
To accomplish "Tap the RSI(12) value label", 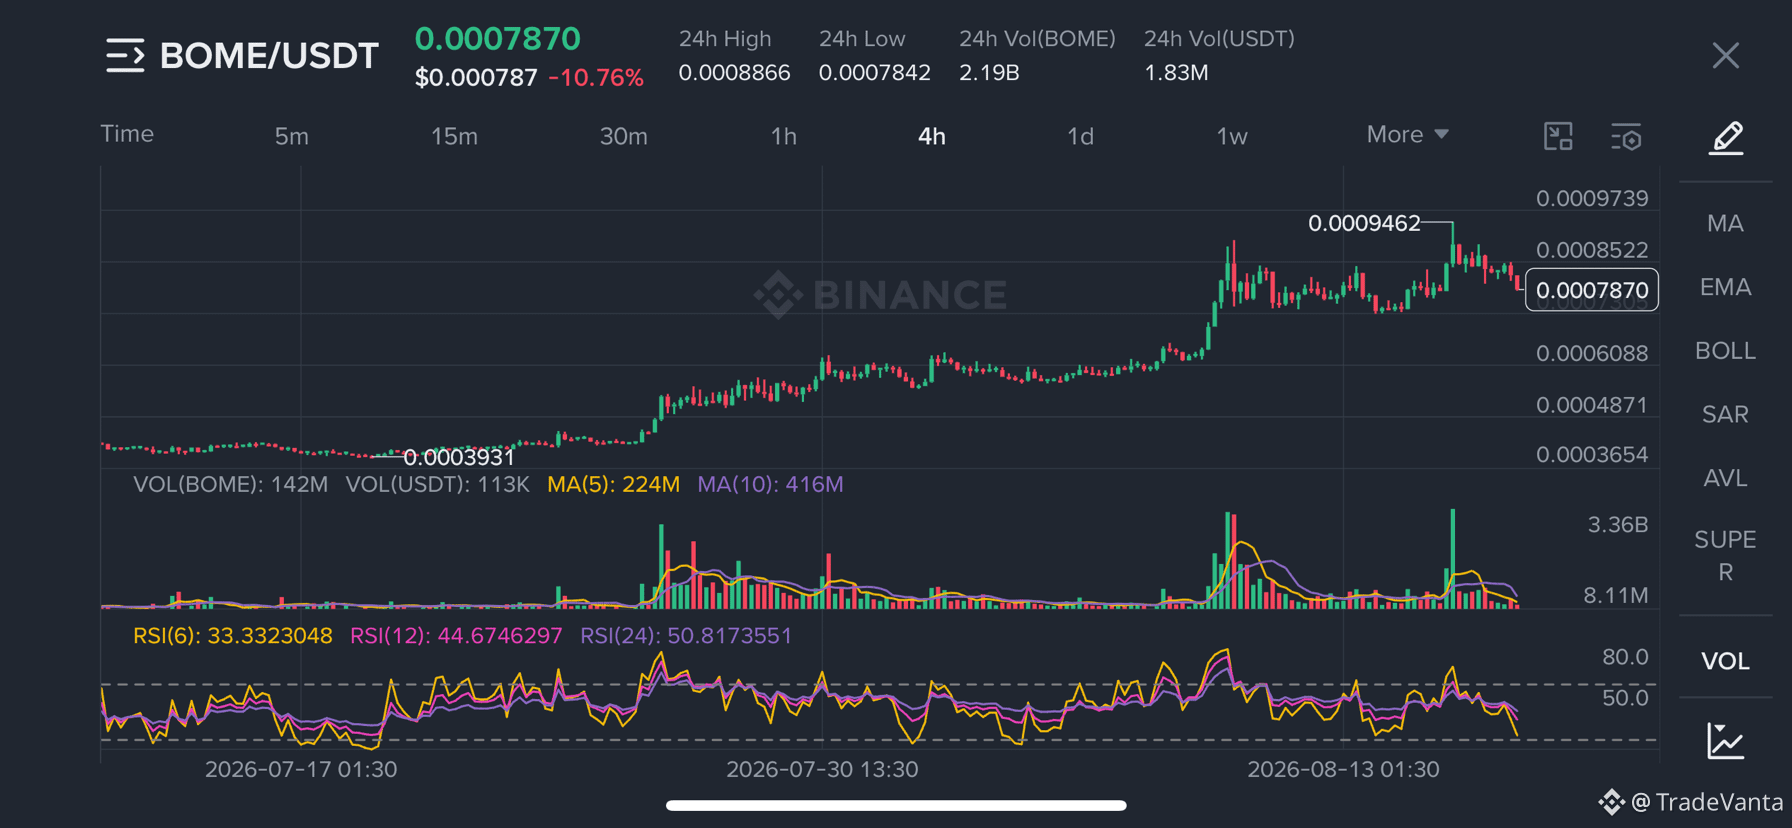I will (456, 636).
